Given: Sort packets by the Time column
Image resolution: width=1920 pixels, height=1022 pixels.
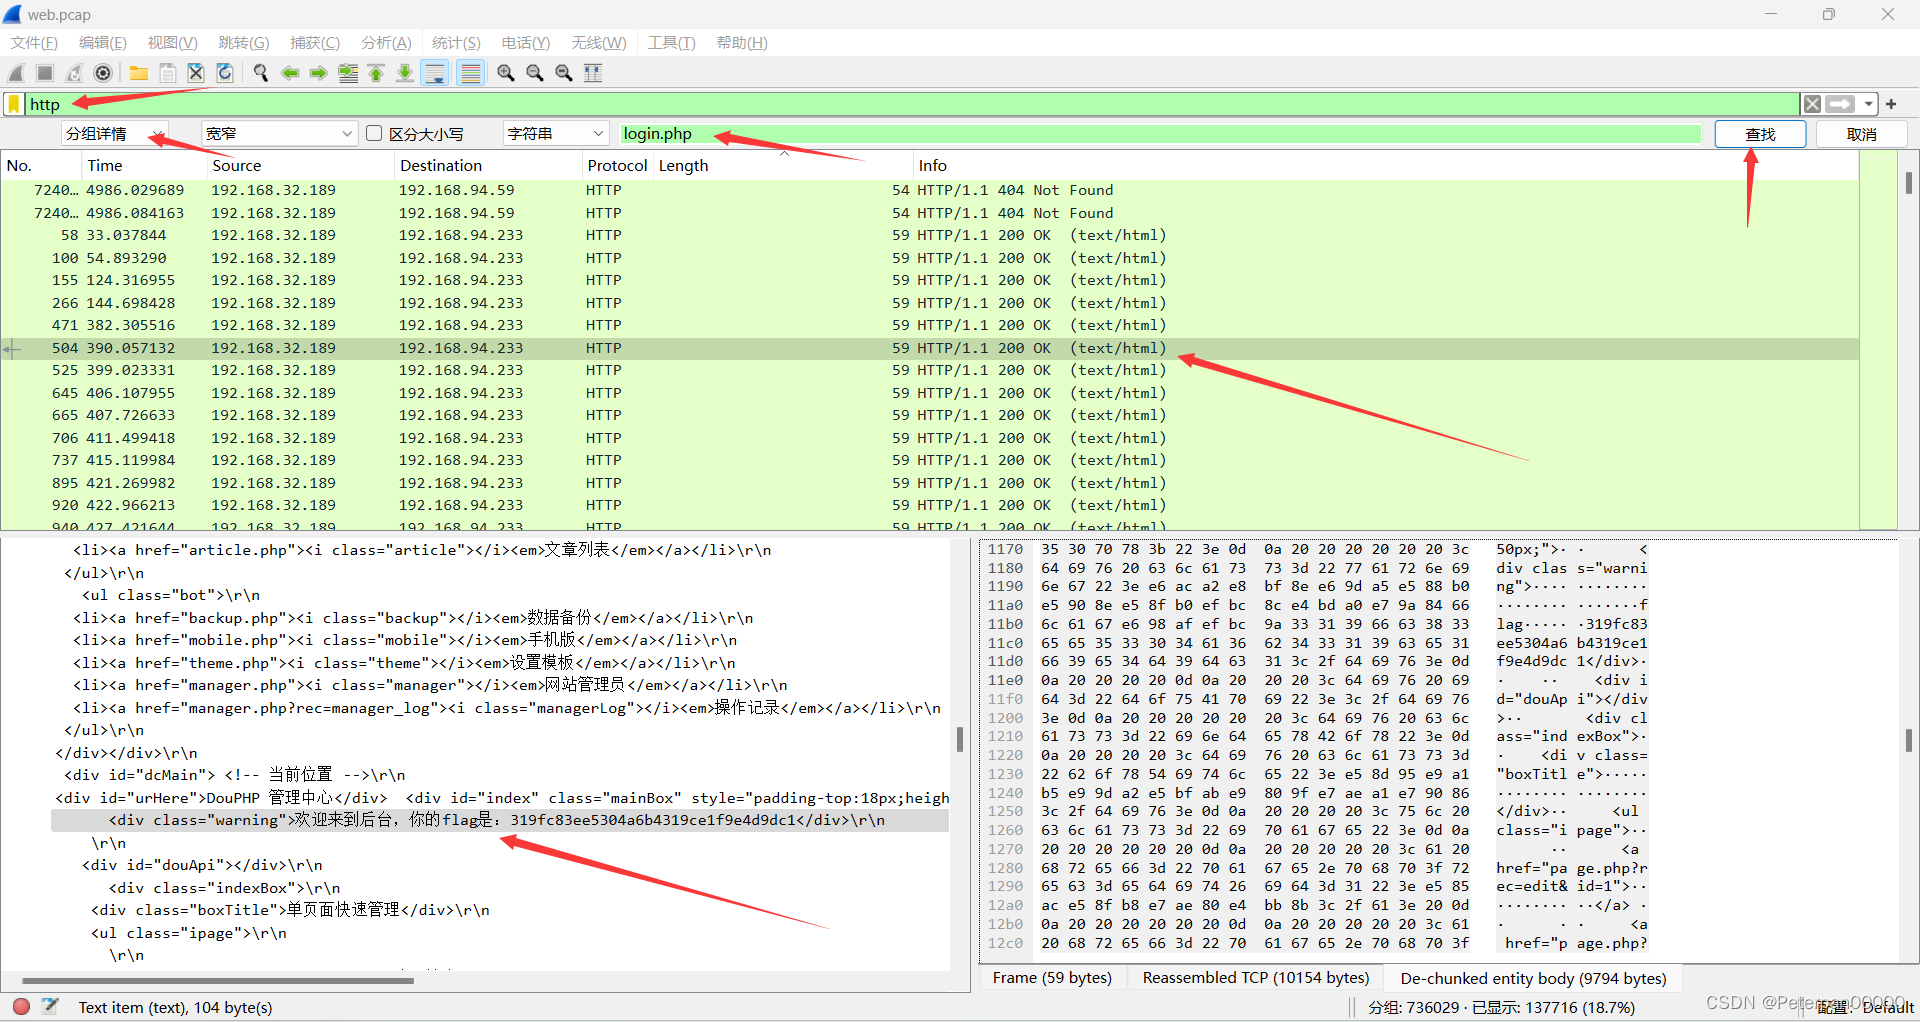Looking at the screenshot, I should (143, 166).
